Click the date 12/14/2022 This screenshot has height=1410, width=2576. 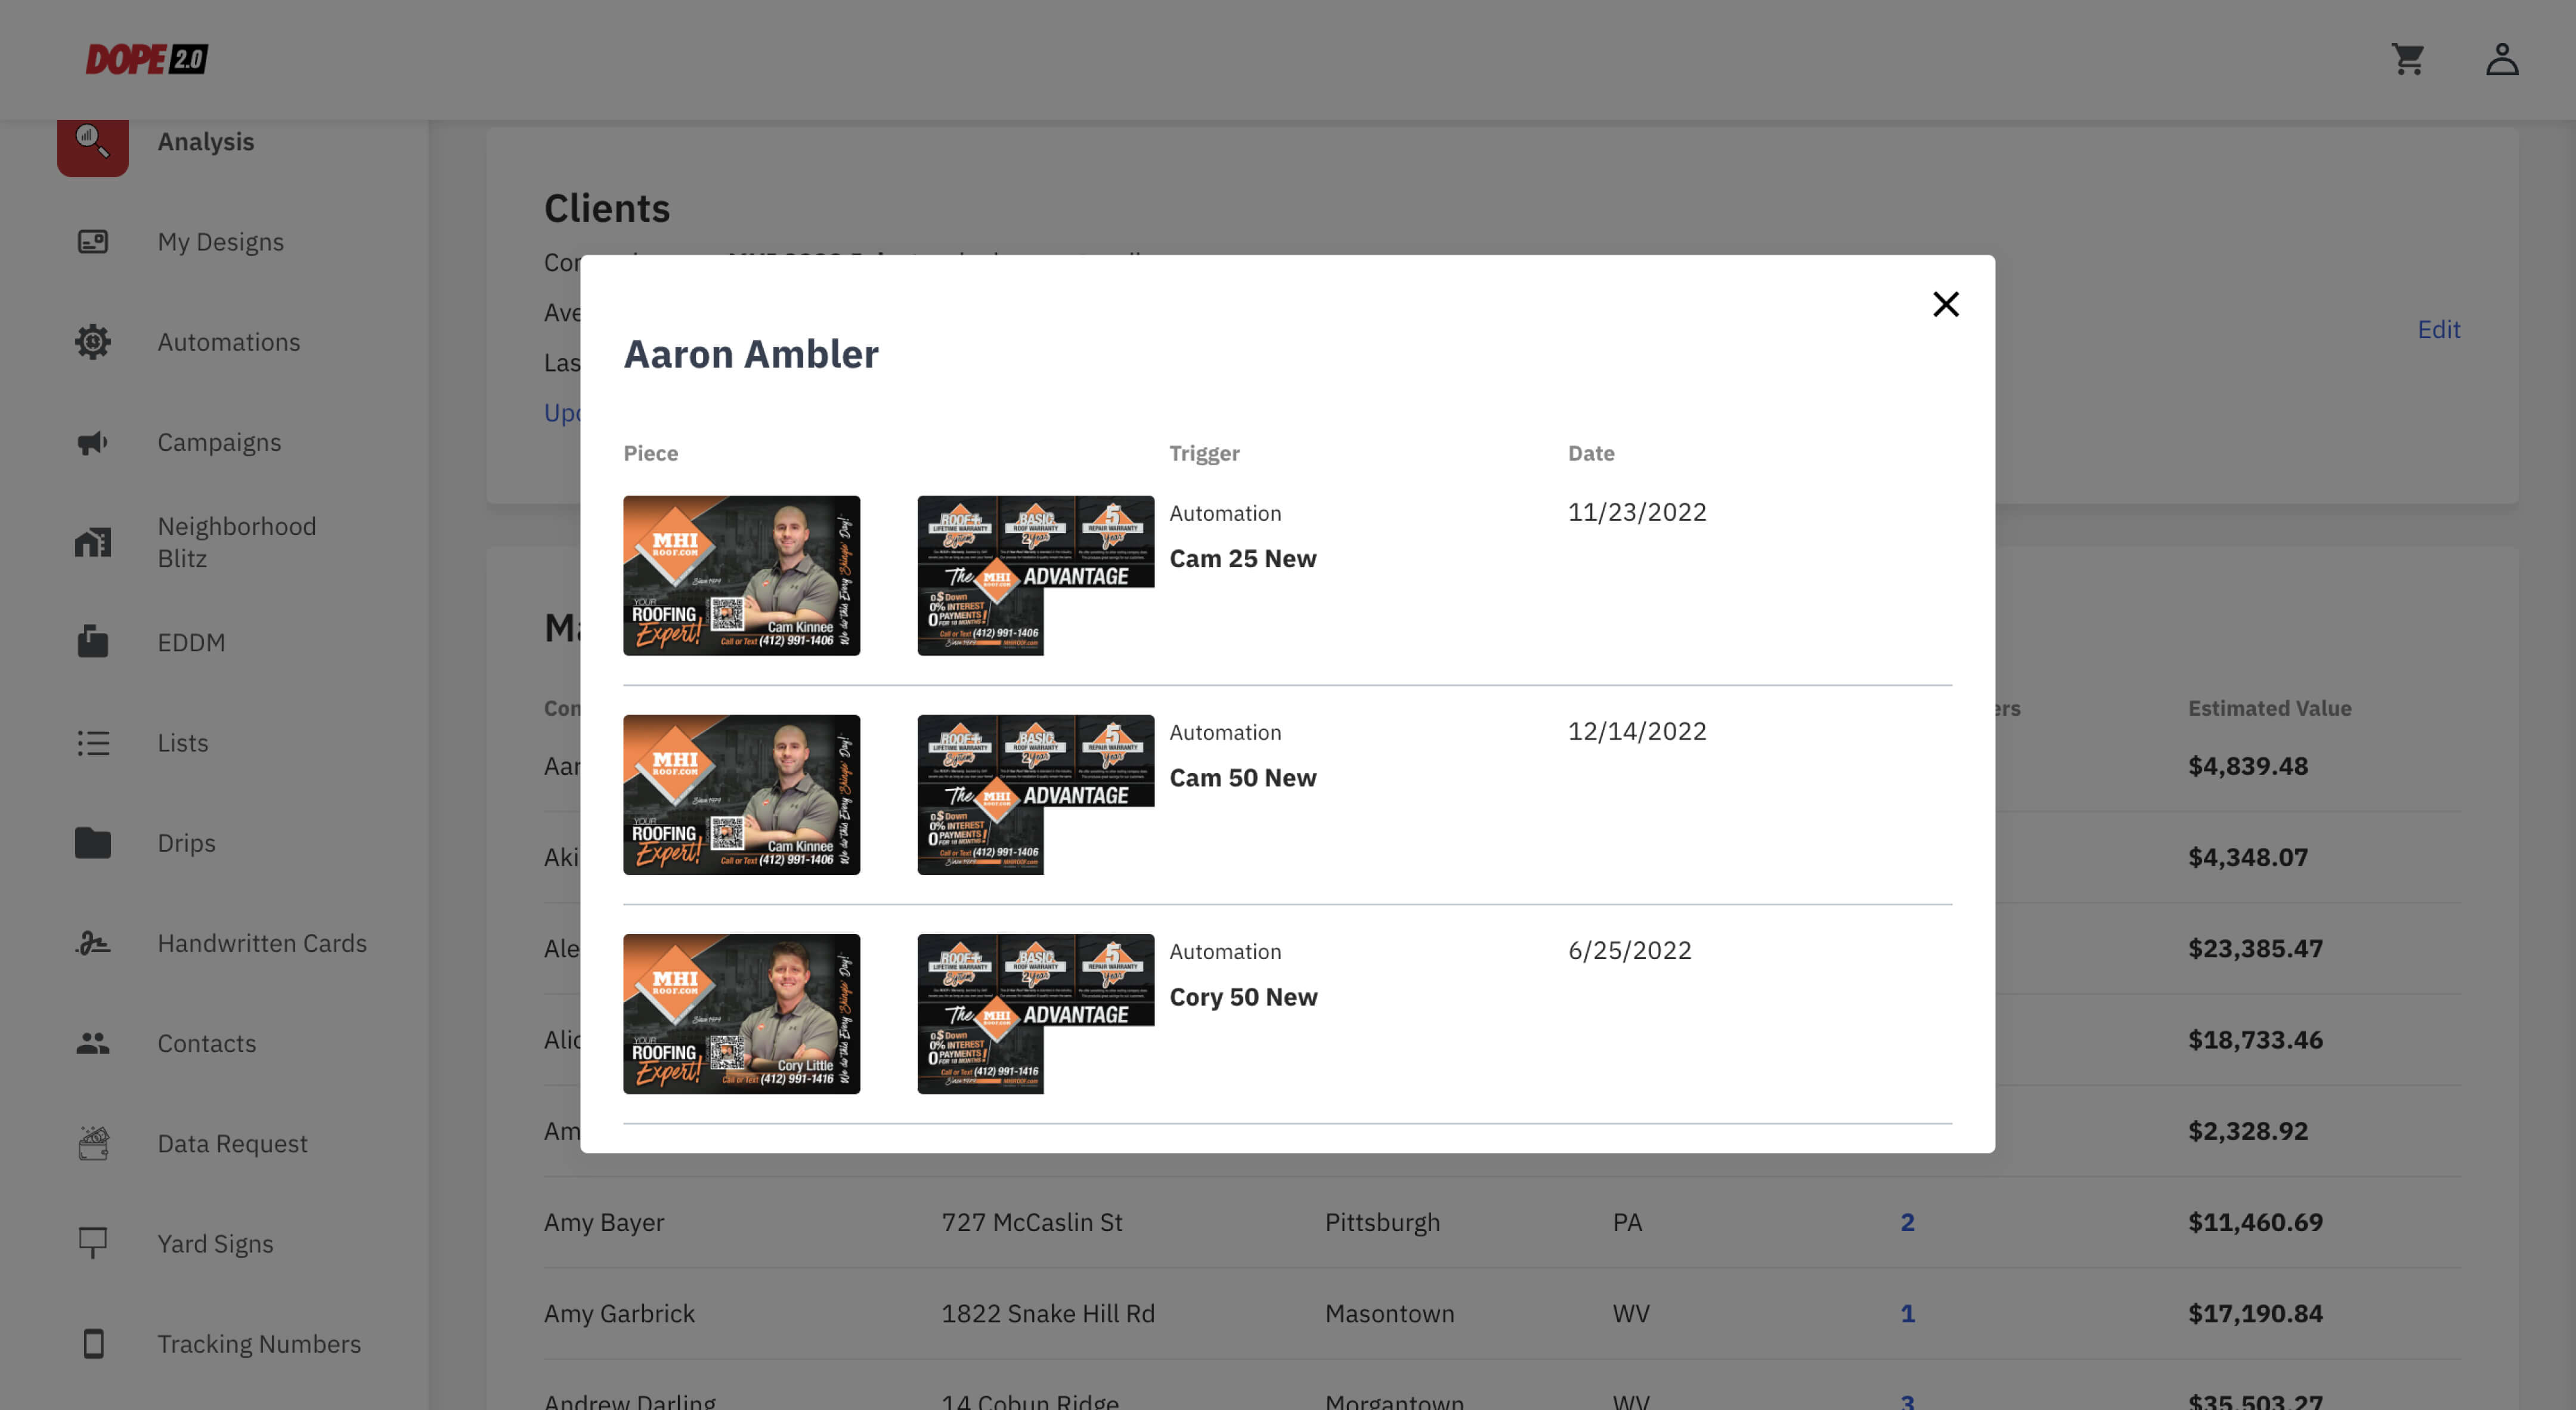(1636, 731)
